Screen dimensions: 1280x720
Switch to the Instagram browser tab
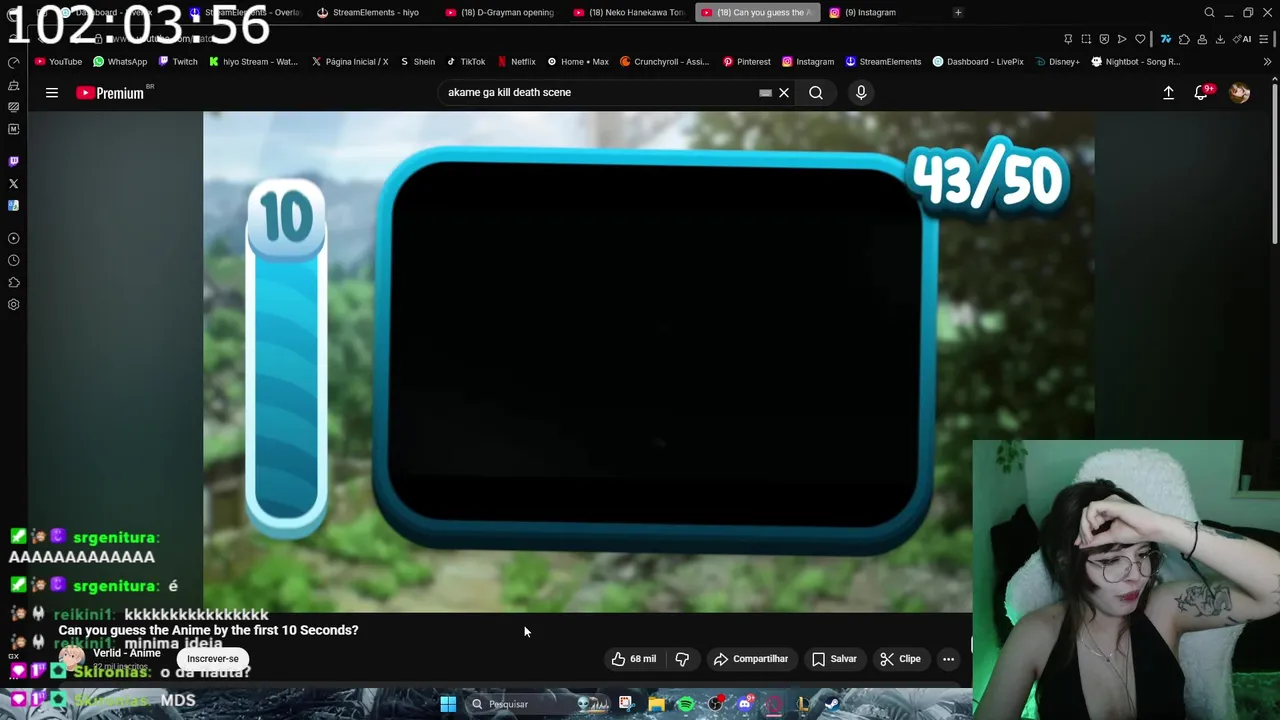pyautogui.click(x=870, y=12)
